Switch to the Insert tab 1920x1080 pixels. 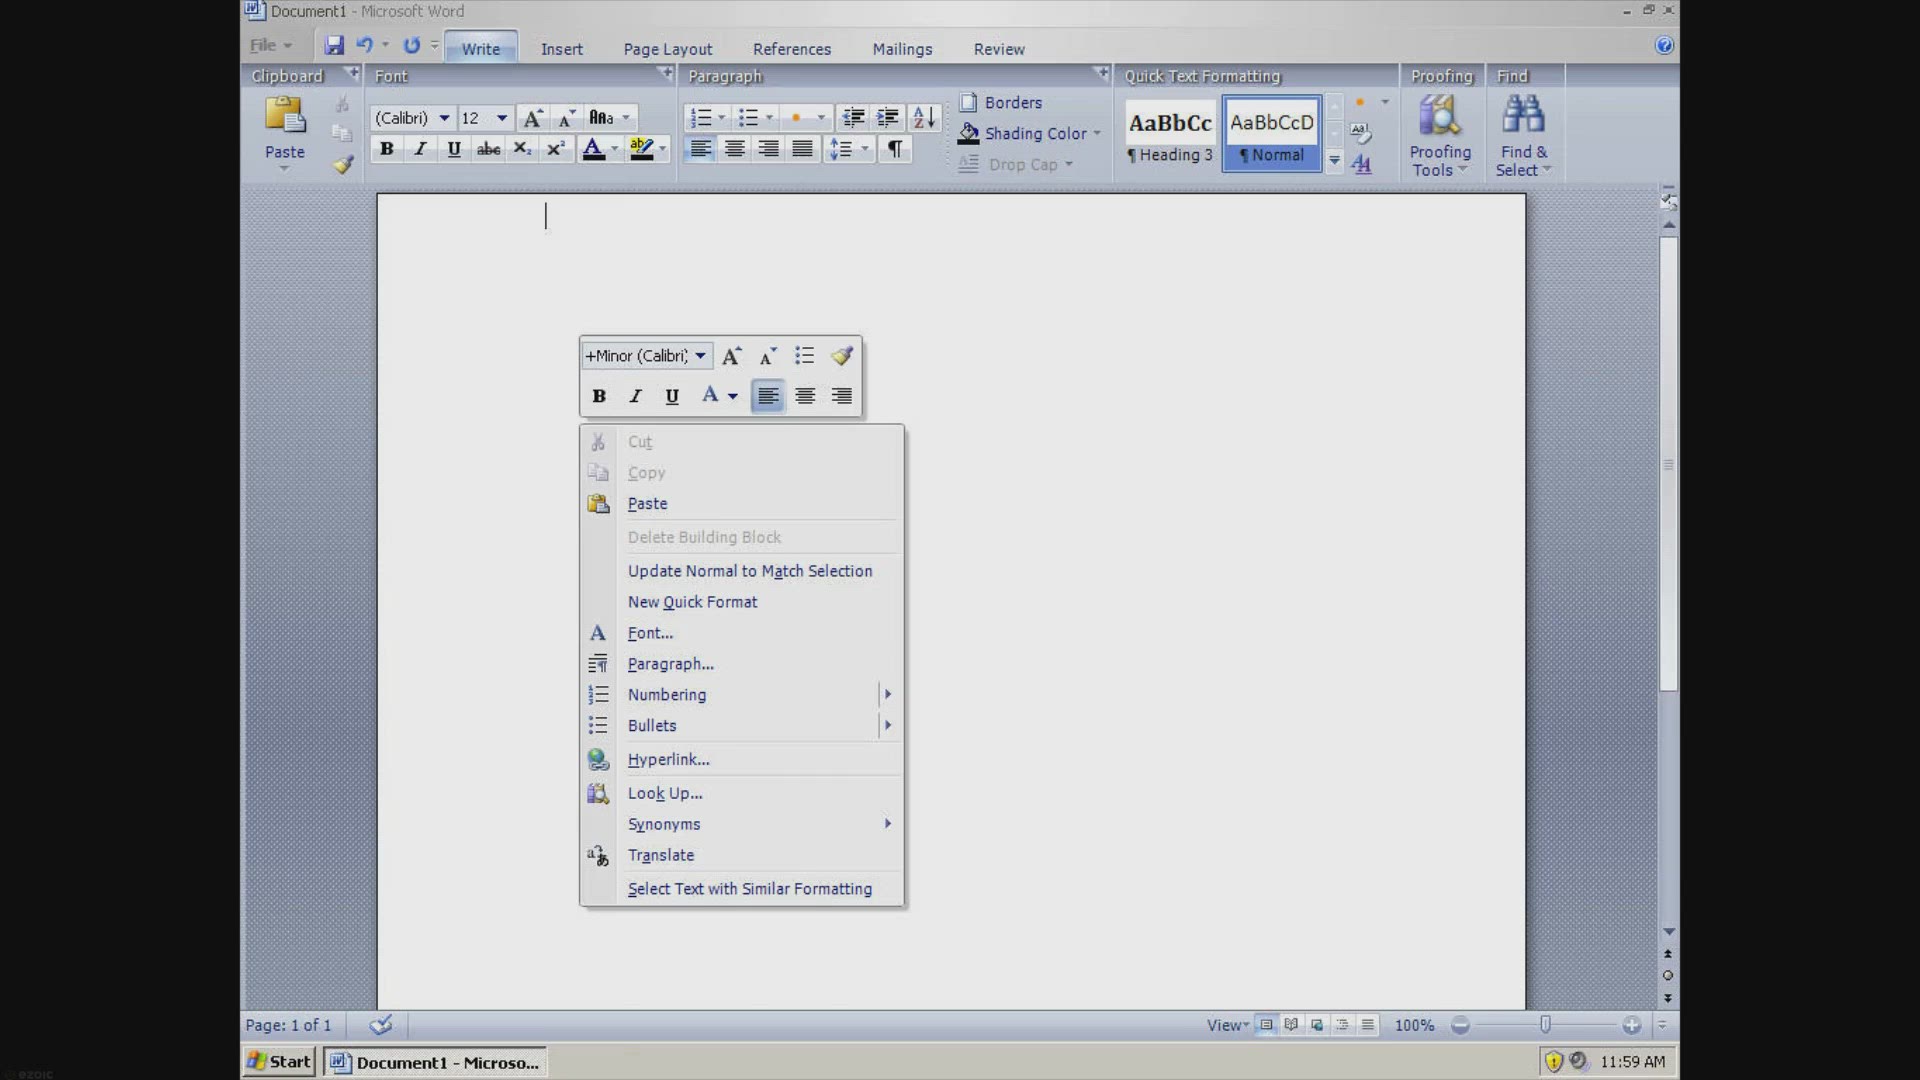(562, 49)
